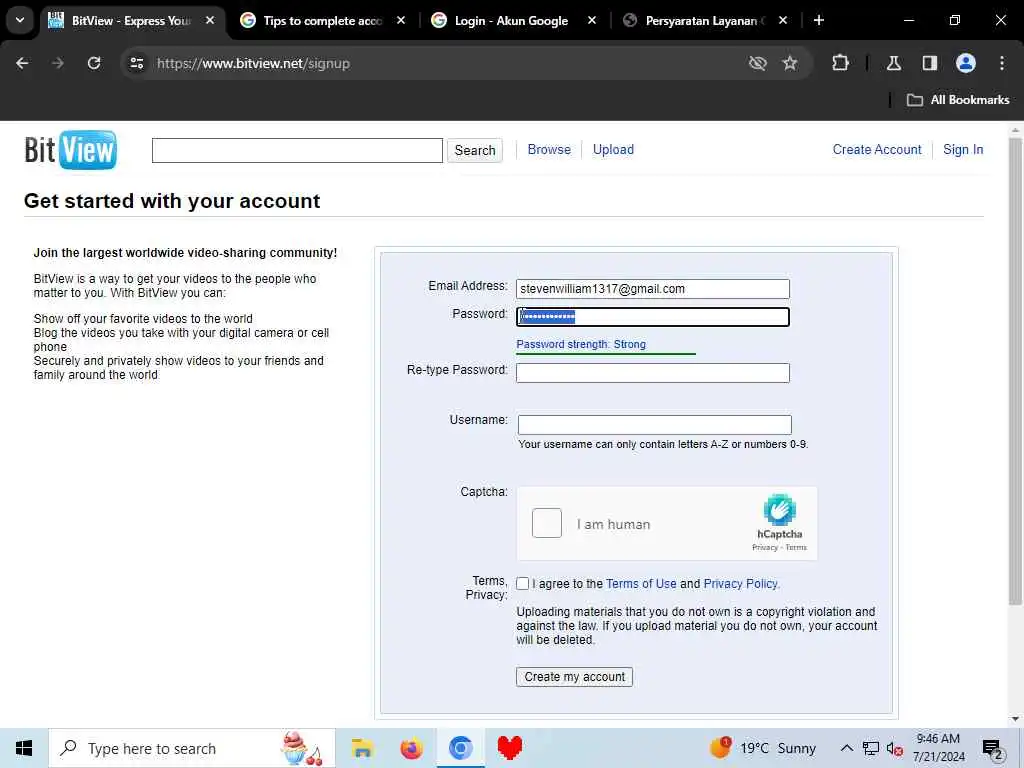Click the Username field
1024x768 pixels.
pyautogui.click(x=654, y=424)
